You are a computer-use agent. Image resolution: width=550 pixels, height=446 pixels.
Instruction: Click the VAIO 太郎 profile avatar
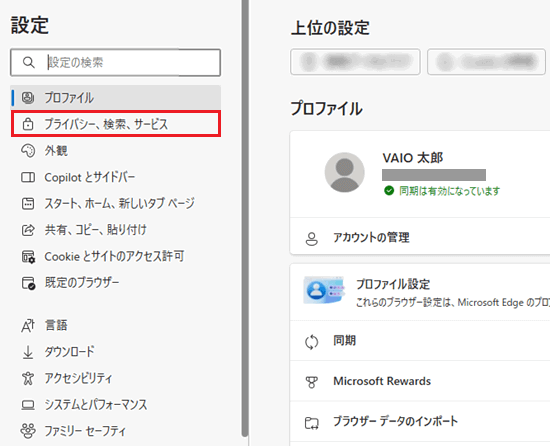pyautogui.click(x=344, y=173)
